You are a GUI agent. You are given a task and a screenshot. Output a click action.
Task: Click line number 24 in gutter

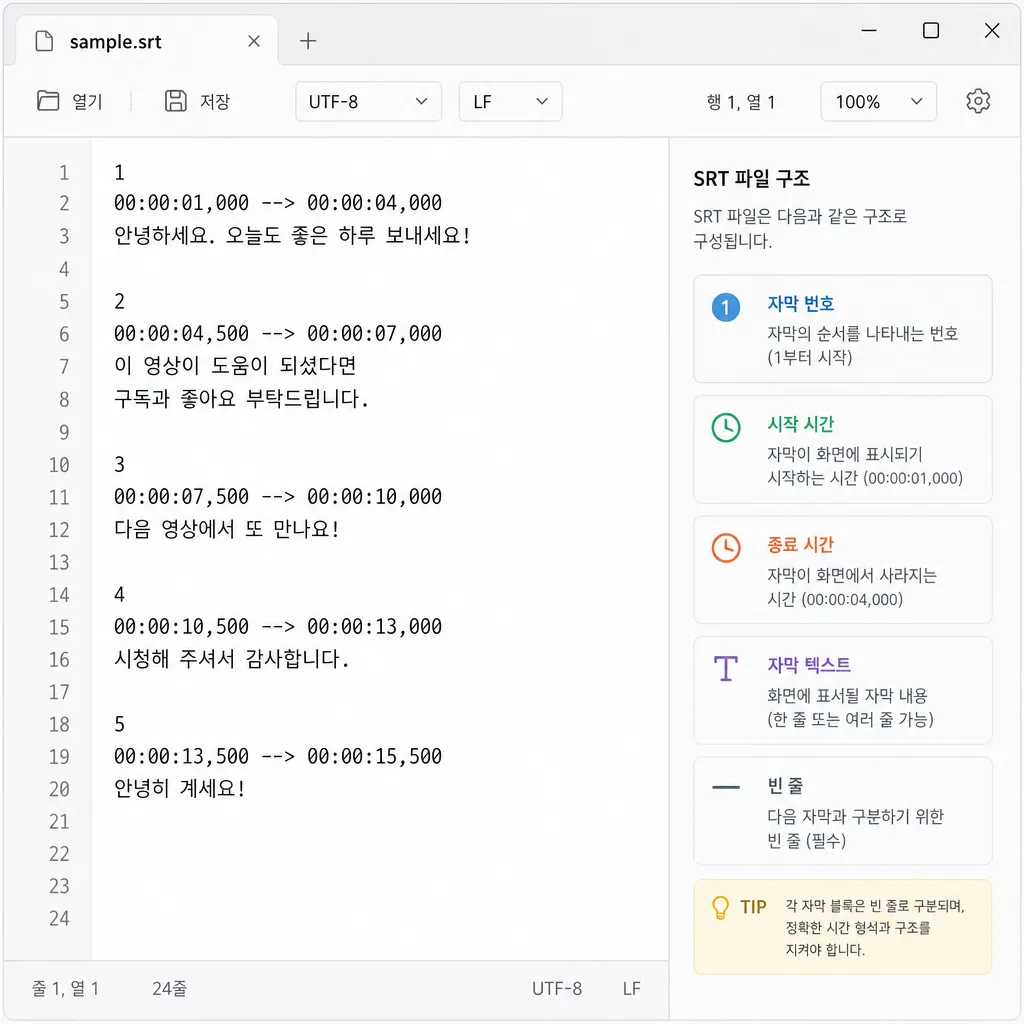(59, 918)
